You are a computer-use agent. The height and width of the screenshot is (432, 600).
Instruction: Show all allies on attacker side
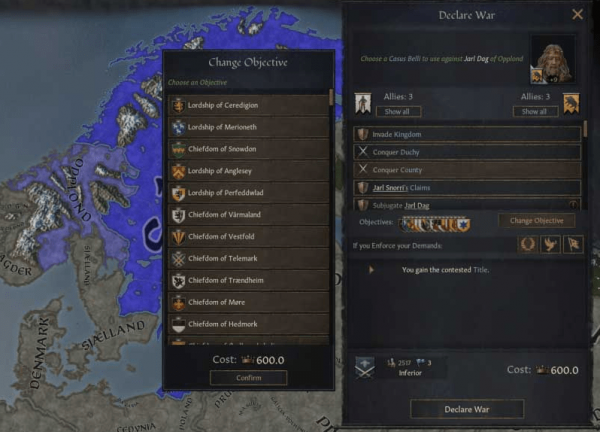pos(398,111)
